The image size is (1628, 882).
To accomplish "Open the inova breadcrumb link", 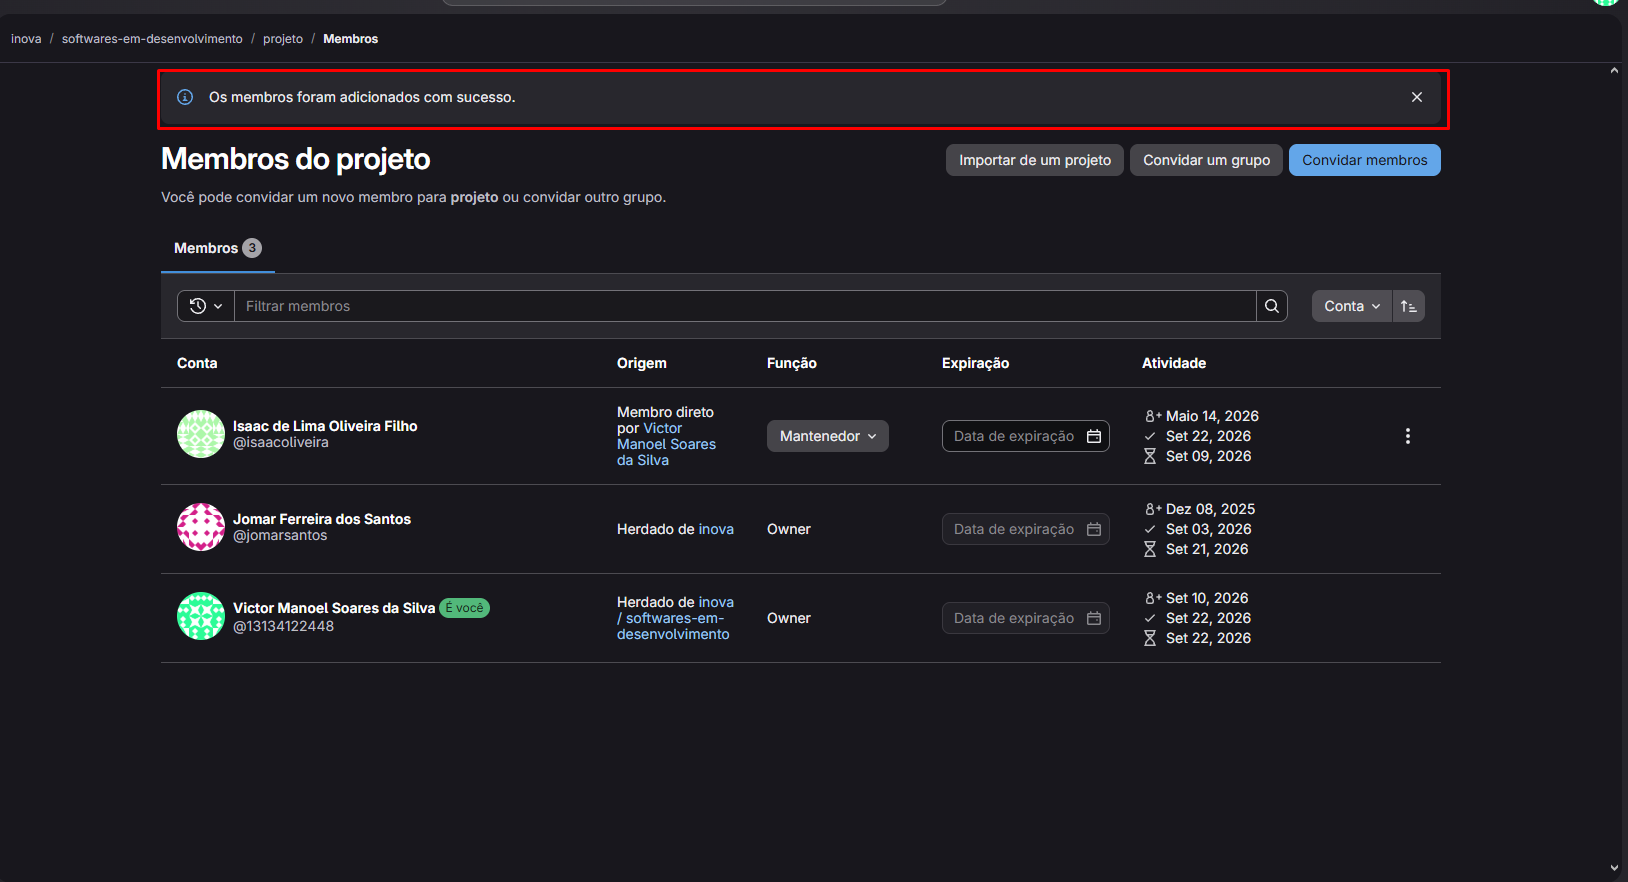I will tap(26, 39).
